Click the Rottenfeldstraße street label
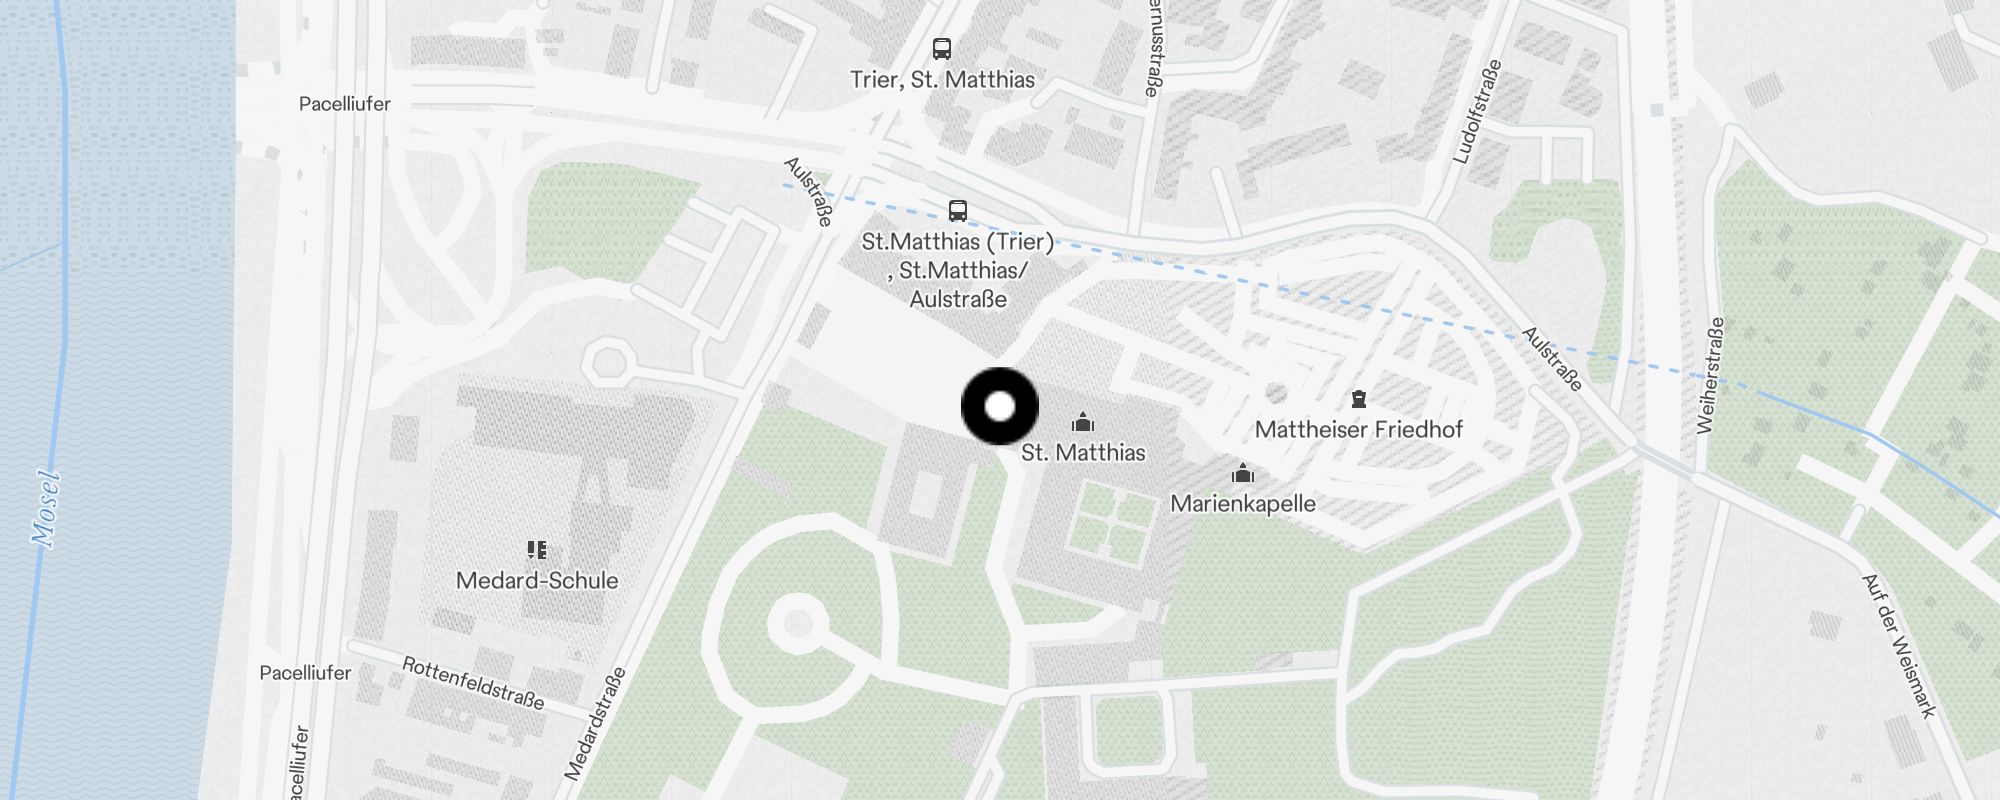This screenshot has height=800, width=2000. 473,683
